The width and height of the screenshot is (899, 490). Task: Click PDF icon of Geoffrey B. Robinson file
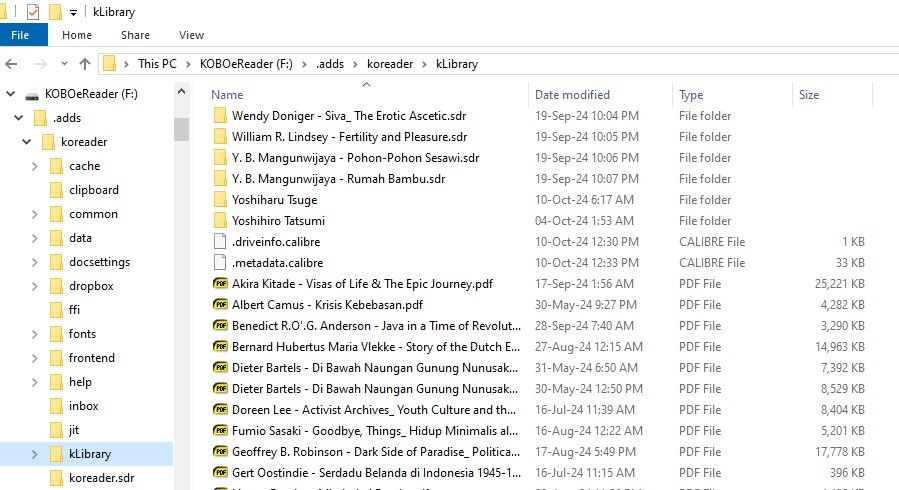tap(220, 452)
